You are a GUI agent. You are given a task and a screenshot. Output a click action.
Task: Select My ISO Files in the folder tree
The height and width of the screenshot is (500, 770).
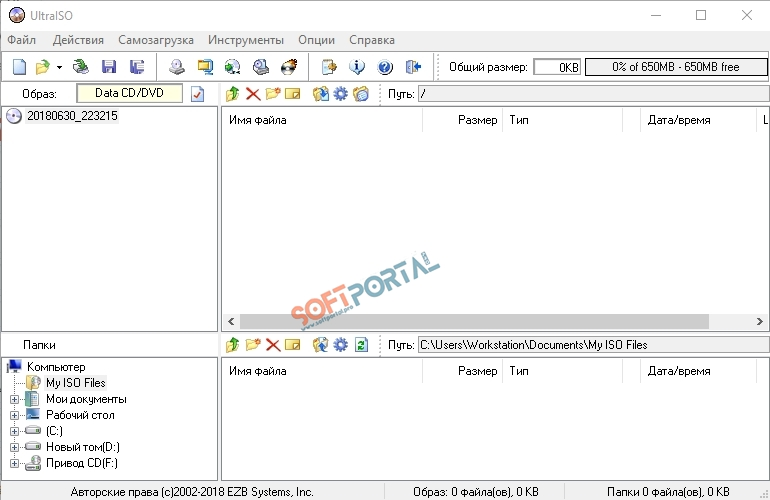(x=76, y=383)
